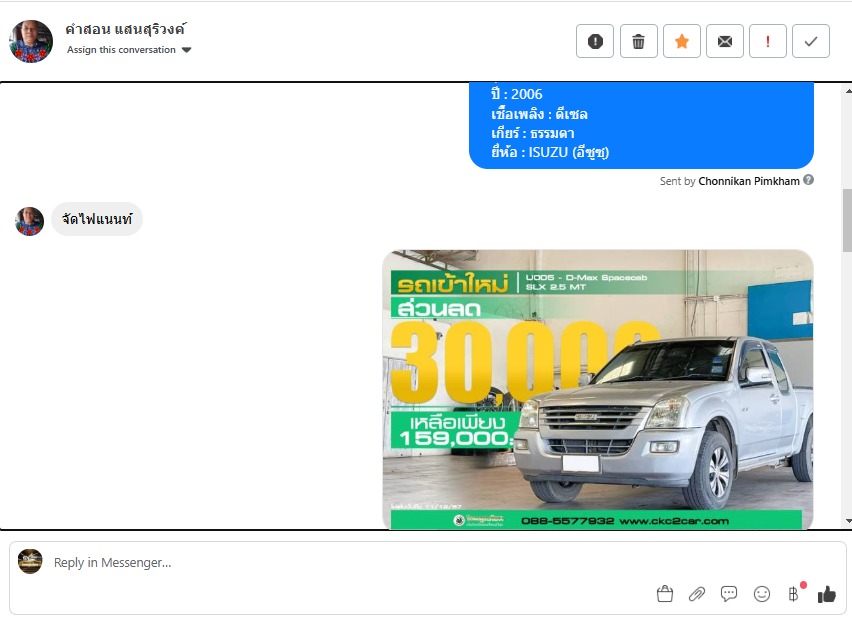Click the chat vertical scrollbar thumb

848,220
